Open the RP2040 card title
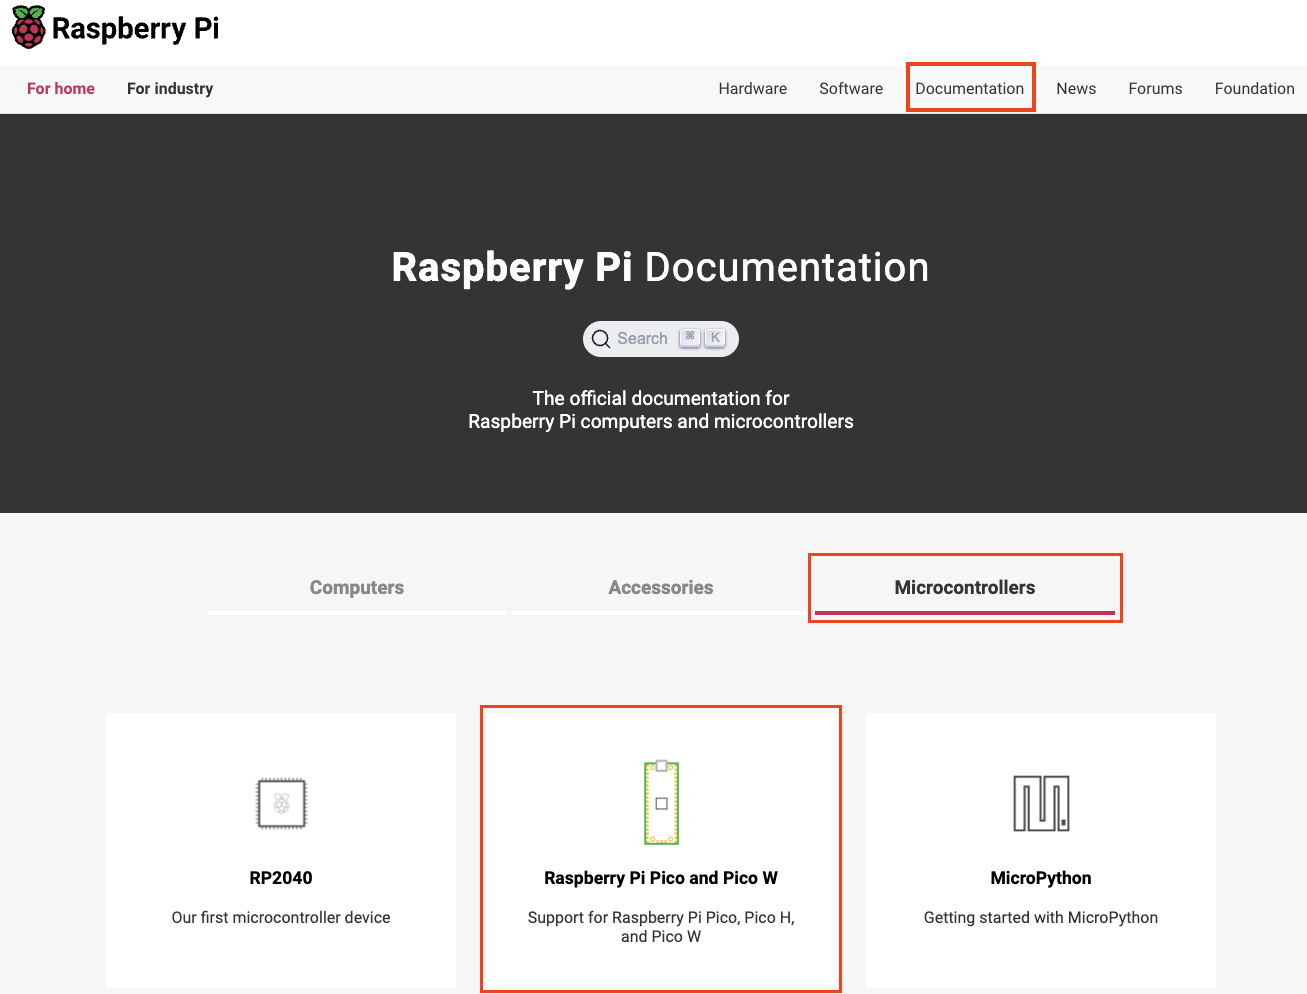1307x994 pixels. (x=281, y=878)
